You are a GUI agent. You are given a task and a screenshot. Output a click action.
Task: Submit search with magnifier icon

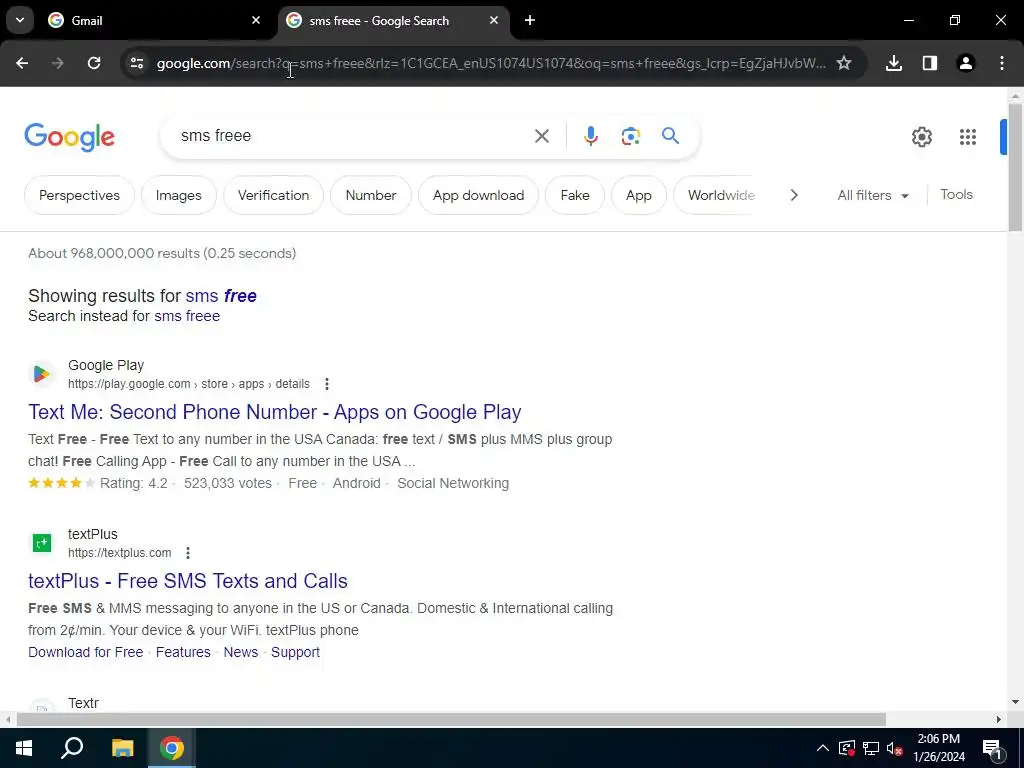click(x=671, y=136)
